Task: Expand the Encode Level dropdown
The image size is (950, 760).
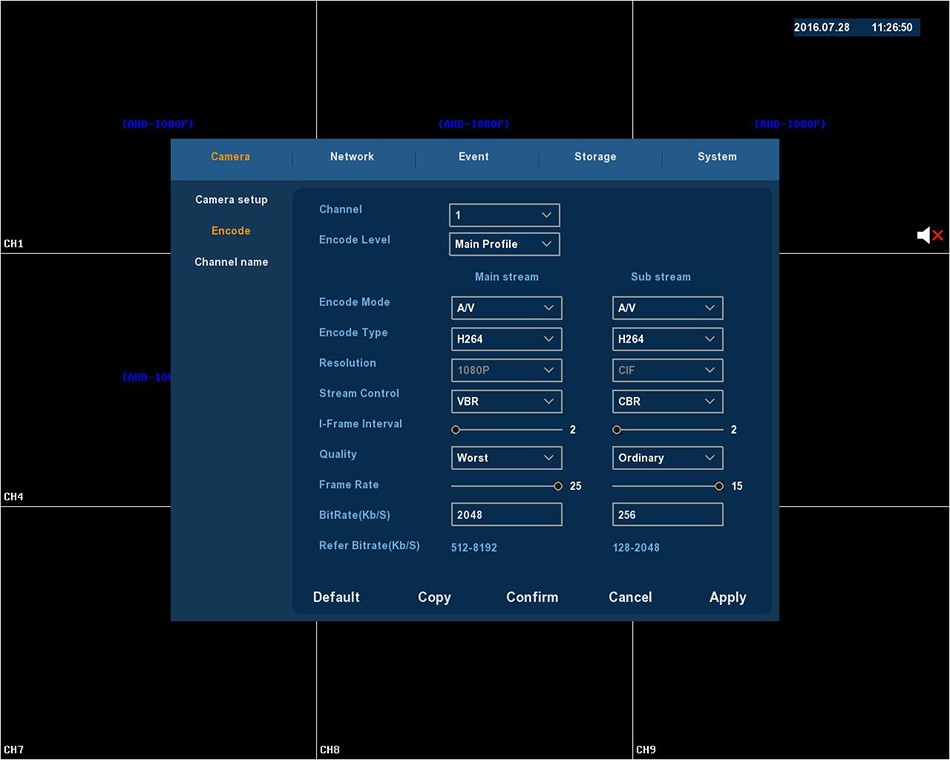Action: point(504,244)
